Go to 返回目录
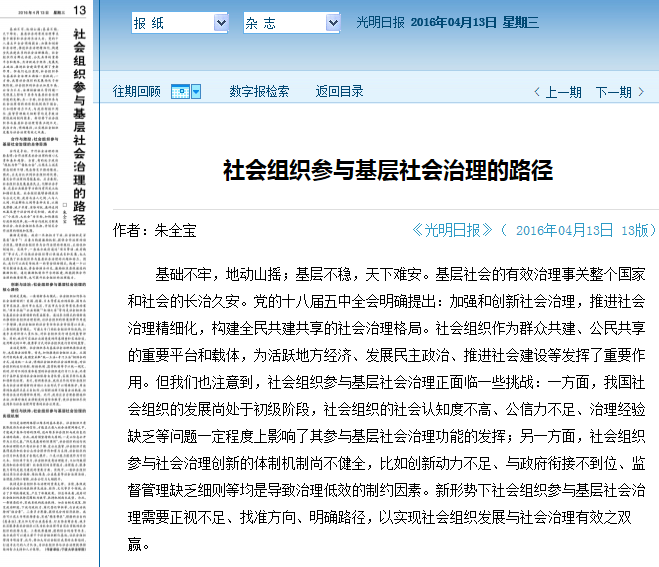 pyautogui.click(x=339, y=91)
